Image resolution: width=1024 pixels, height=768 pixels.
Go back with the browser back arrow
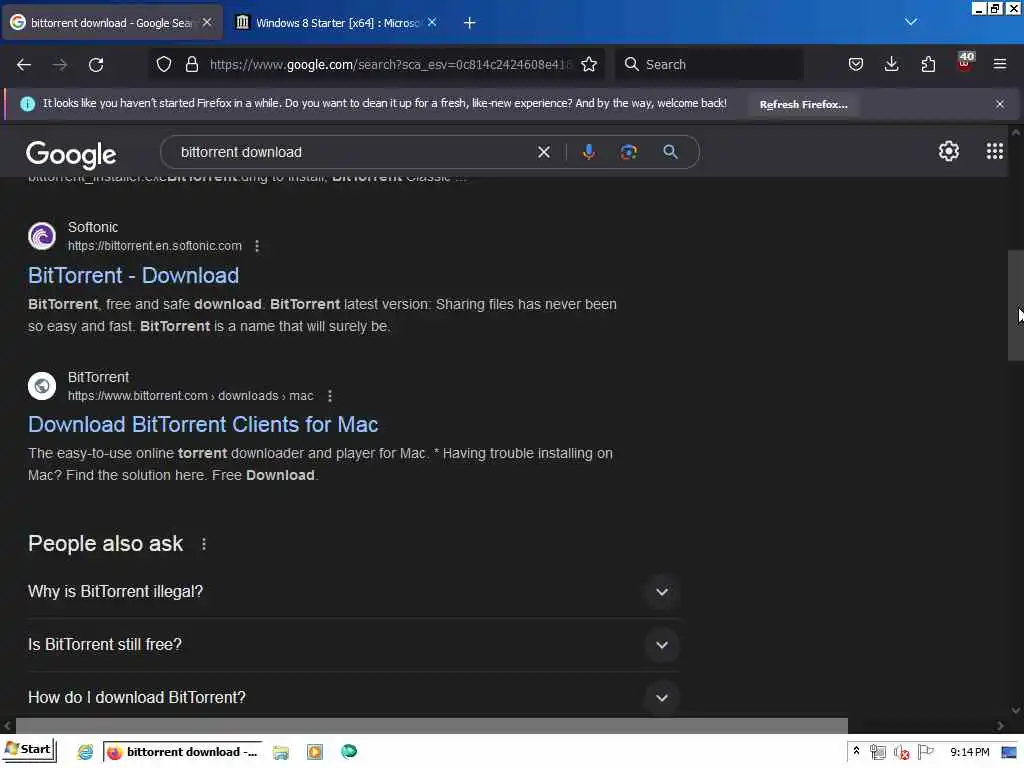[x=24, y=65]
